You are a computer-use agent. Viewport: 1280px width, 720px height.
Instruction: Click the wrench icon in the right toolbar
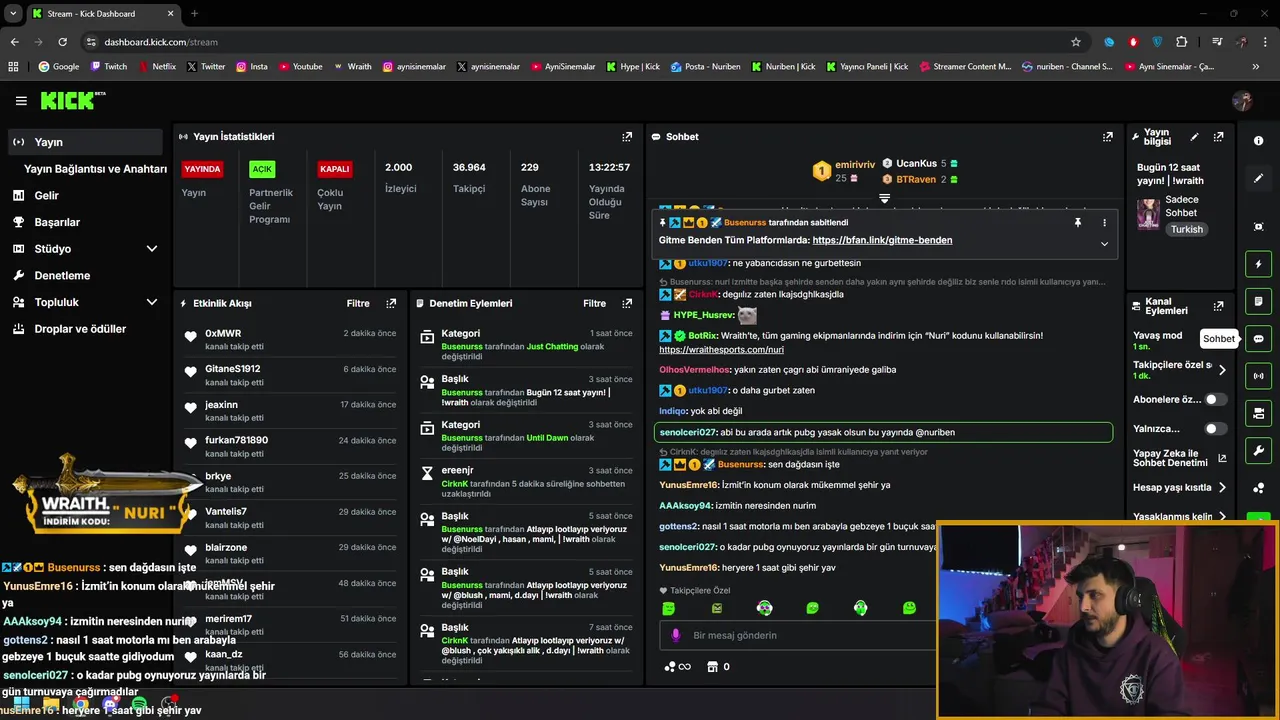coord(1258,451)
